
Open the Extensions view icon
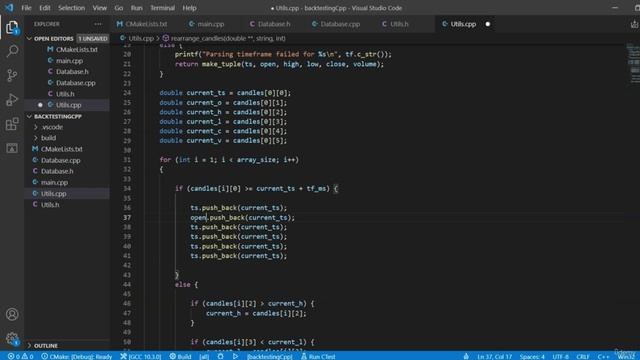(12, 124)
